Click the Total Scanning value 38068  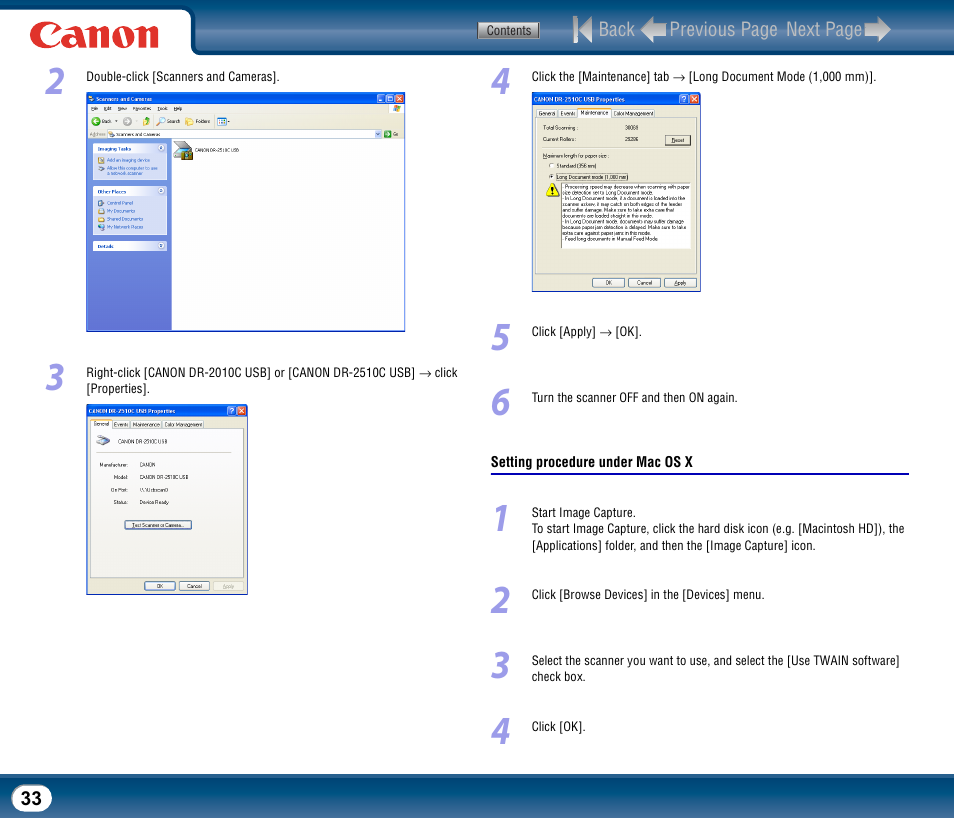pyautogui.click(x=632, y=128)
